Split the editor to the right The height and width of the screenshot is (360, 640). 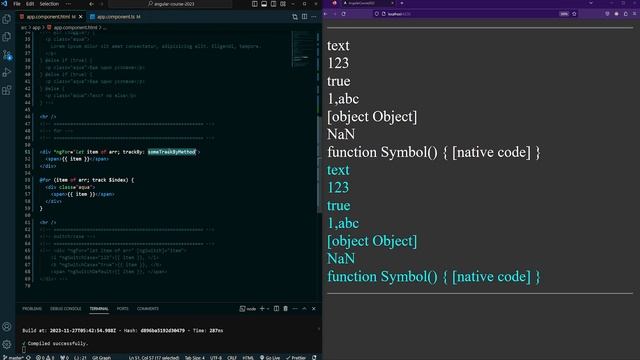pos(304,17)
